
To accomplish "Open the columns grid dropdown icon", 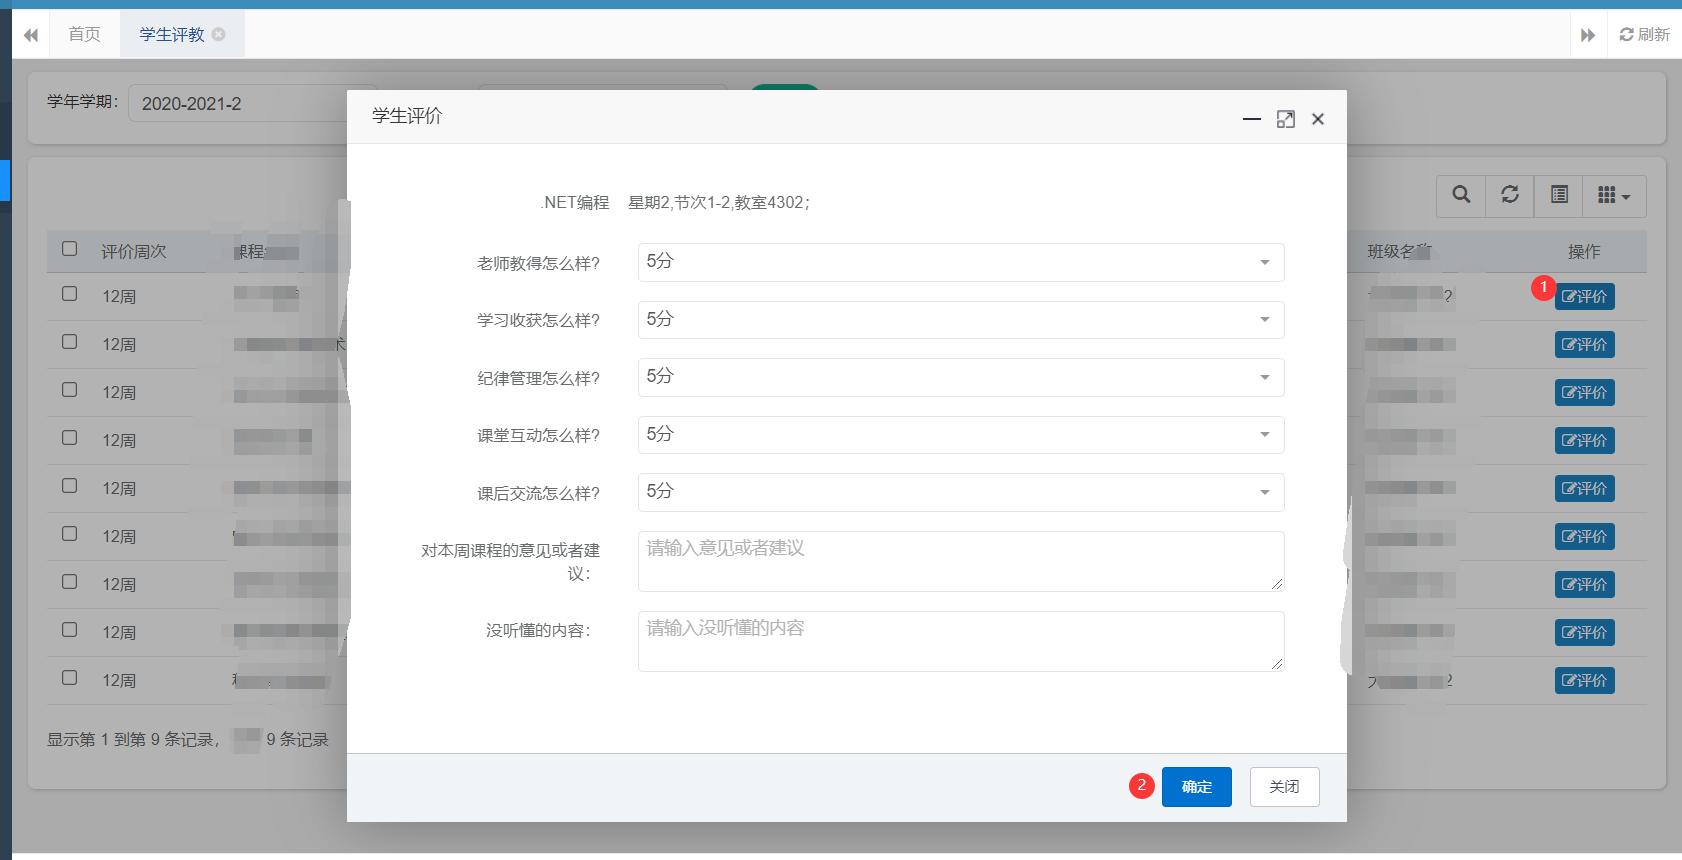I will [1614, 195].
